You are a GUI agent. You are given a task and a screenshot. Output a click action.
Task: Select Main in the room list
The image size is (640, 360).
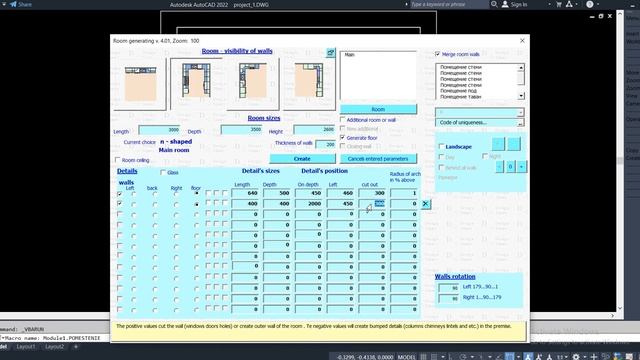(x=350, y=55)
